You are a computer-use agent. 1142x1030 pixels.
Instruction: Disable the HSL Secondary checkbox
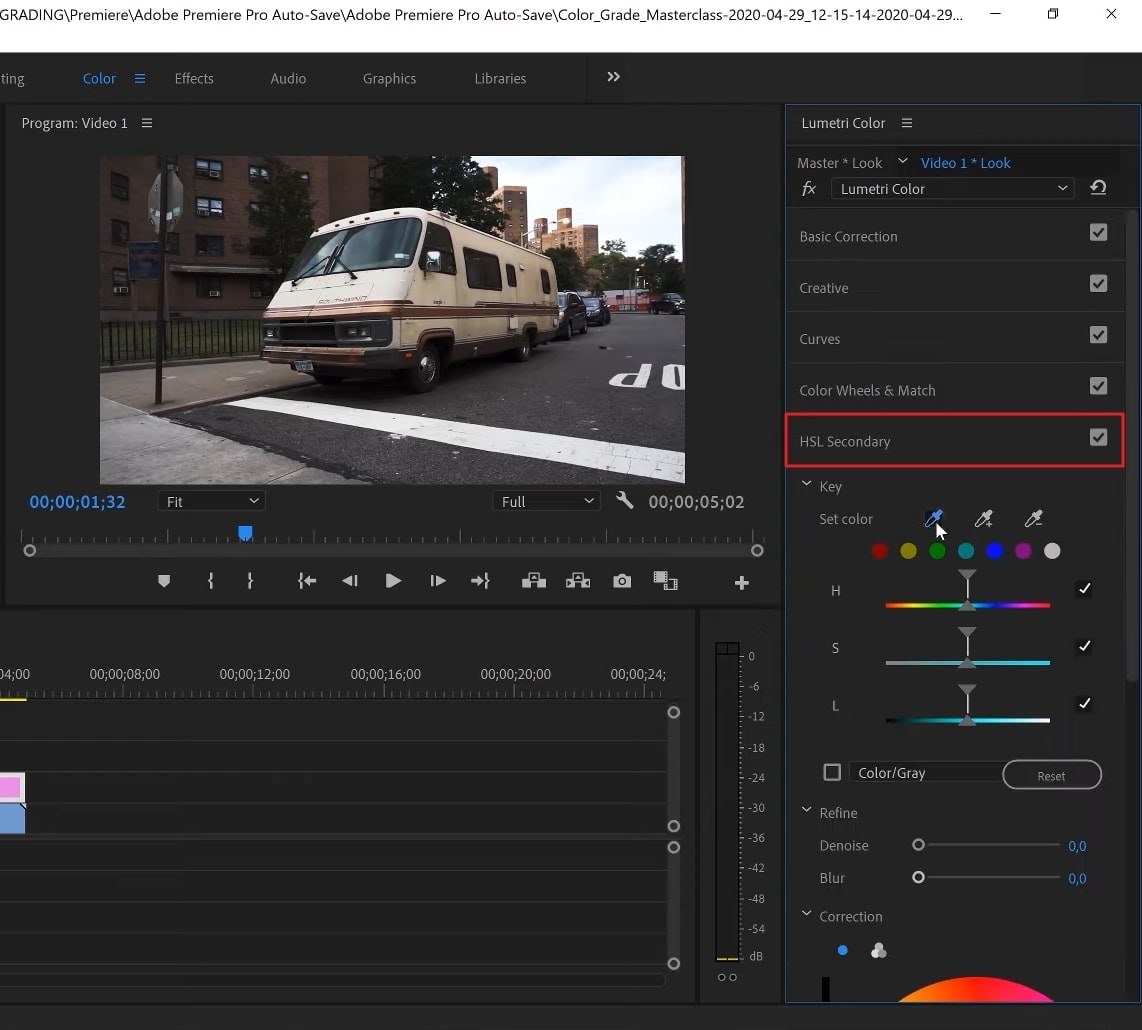click(1098, 437)
